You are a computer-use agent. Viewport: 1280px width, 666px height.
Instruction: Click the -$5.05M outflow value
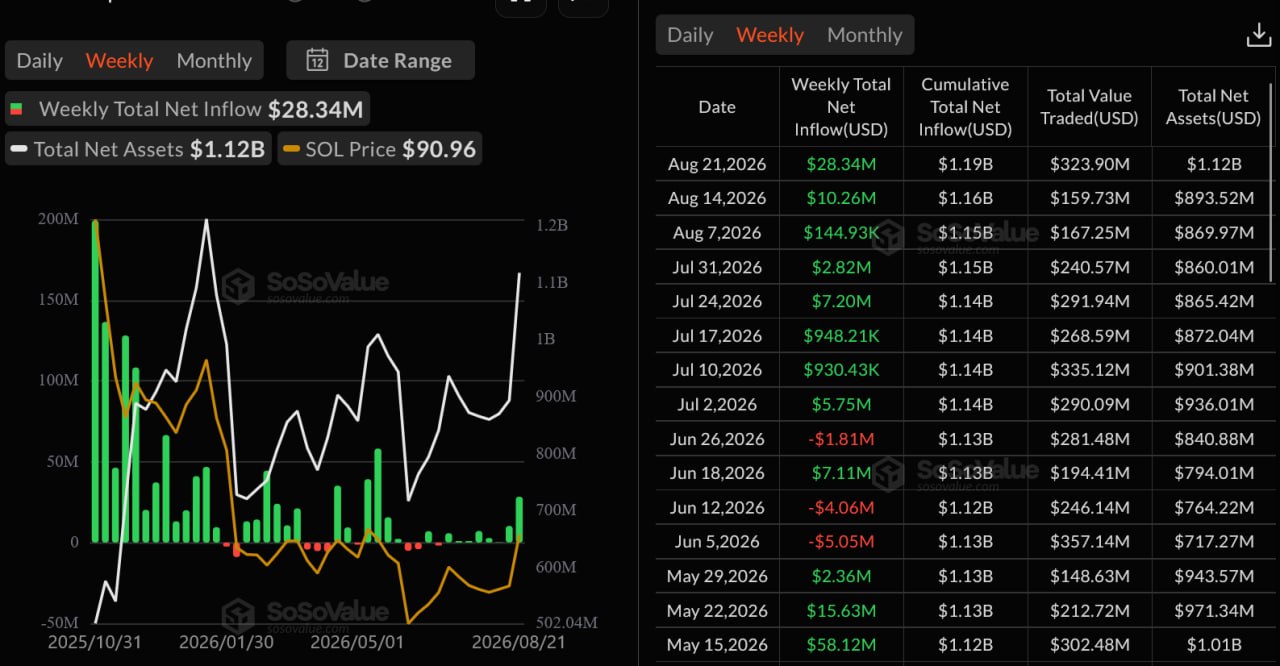841,541
